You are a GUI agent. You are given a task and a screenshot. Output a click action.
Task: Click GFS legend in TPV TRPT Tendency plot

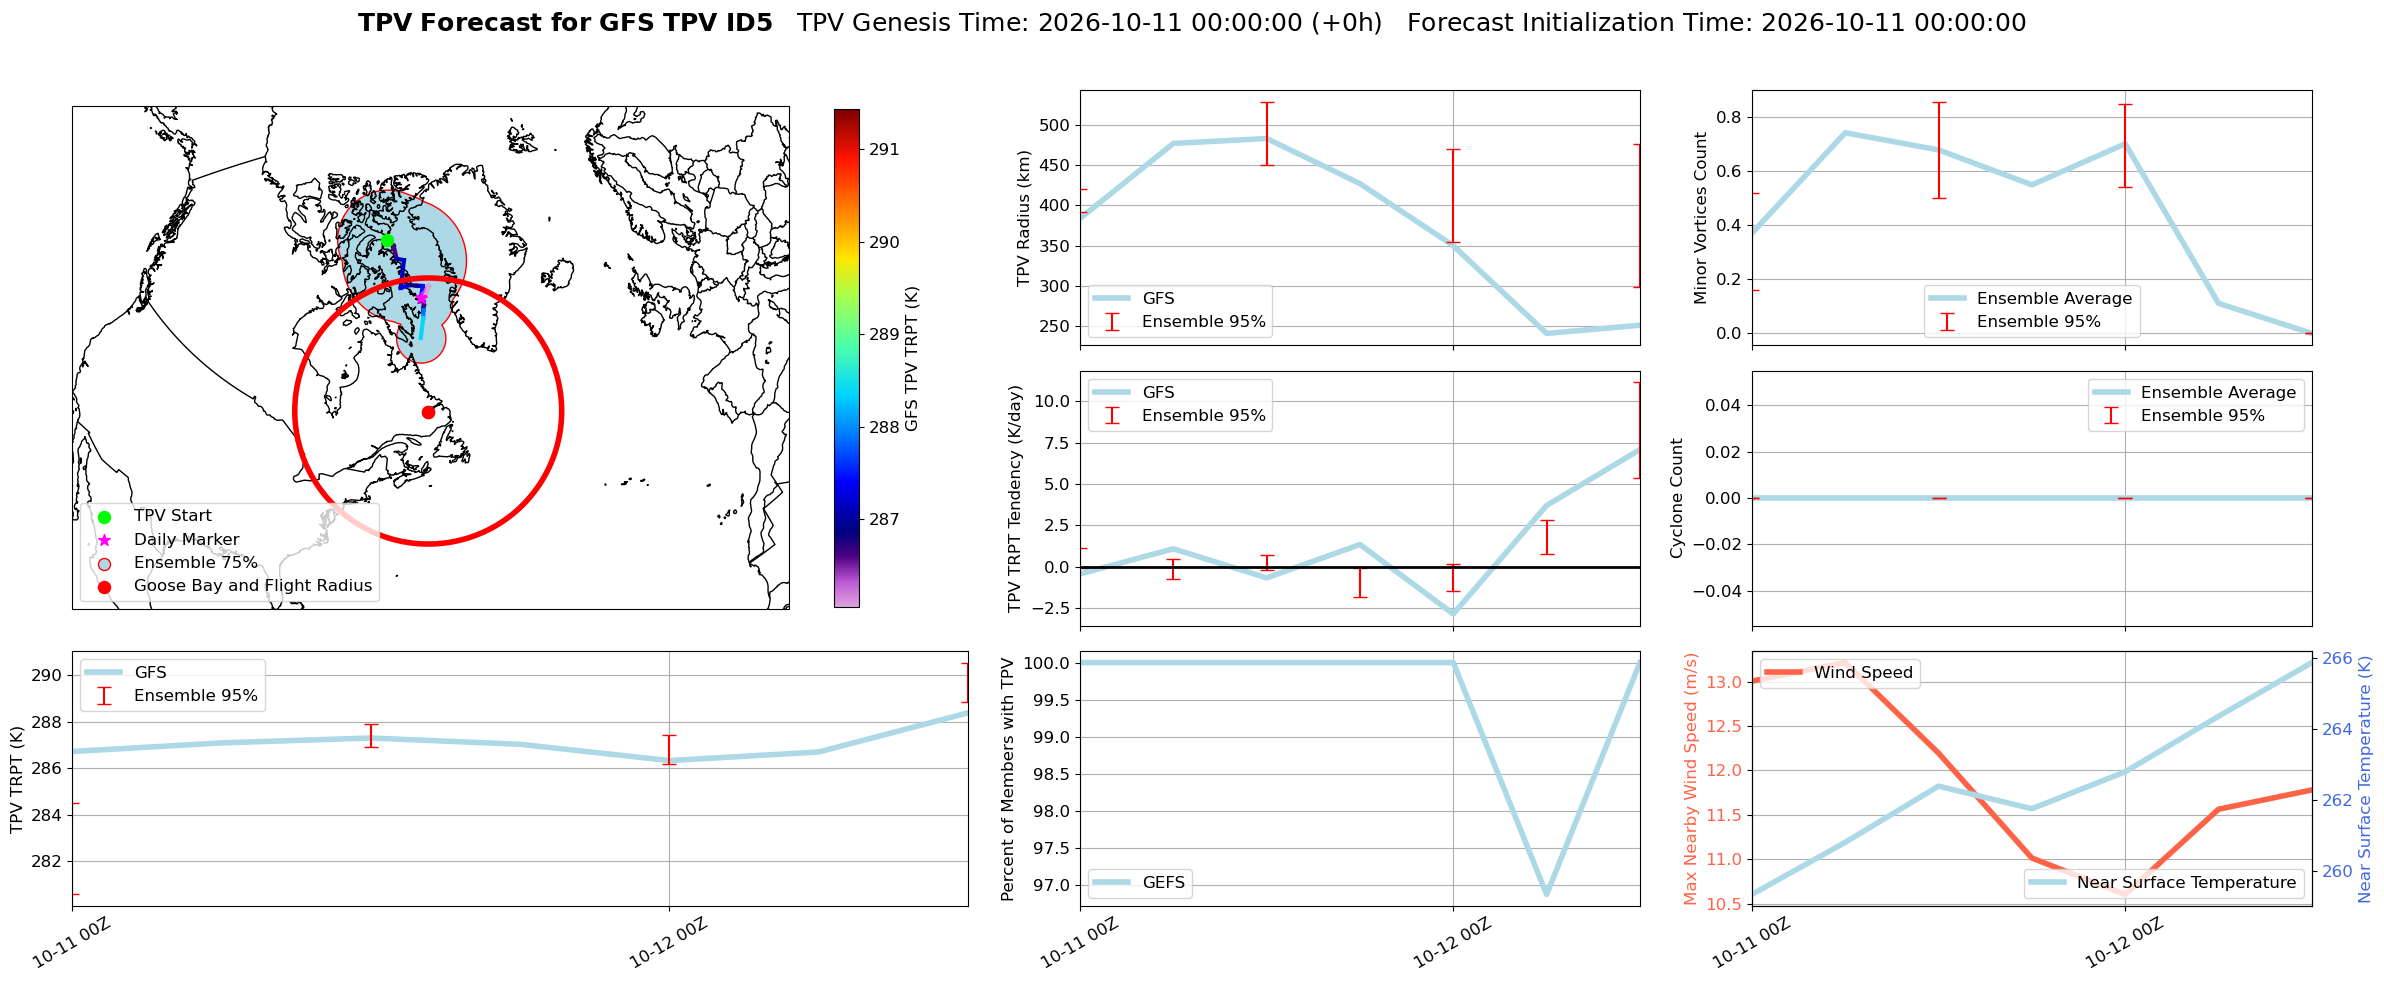(x=1133, y=393)
